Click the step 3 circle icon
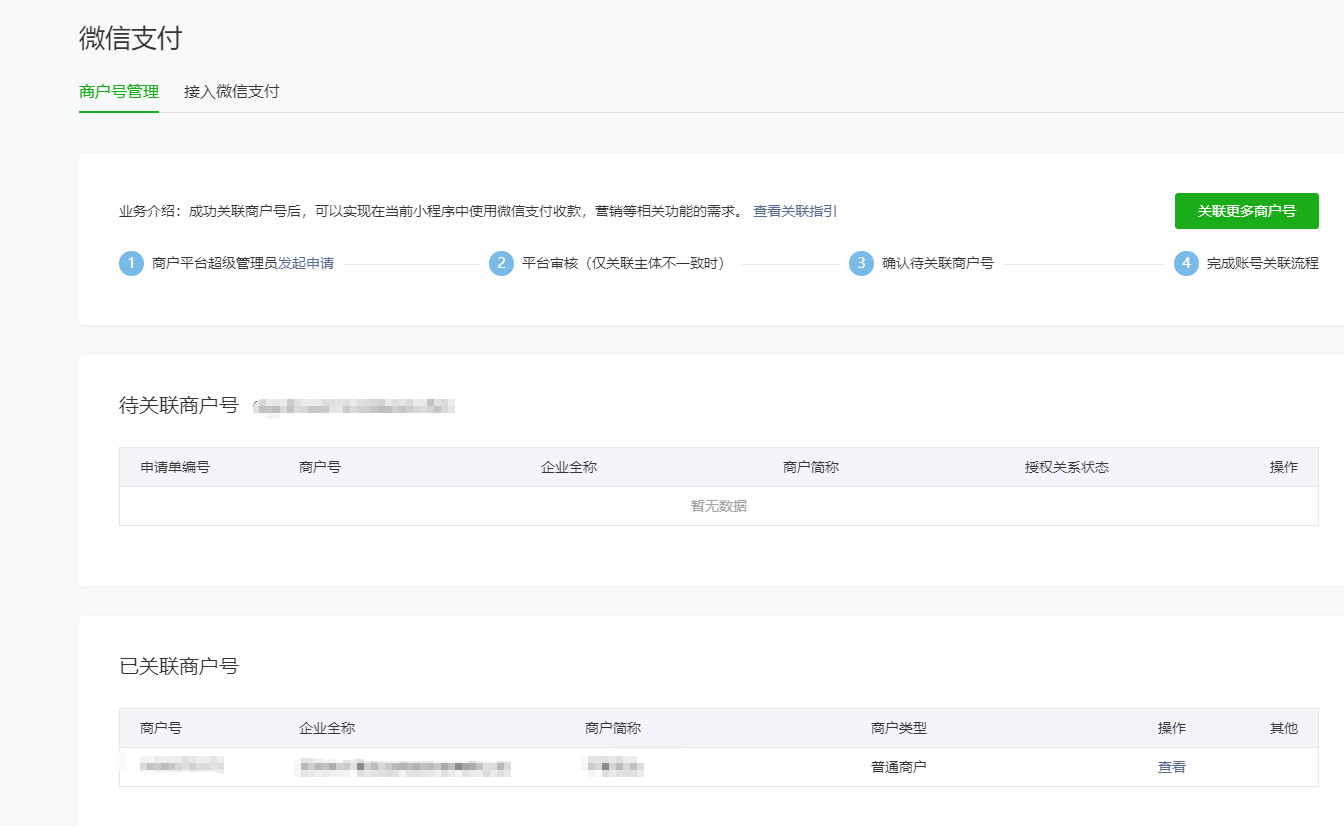Screen dimensions: 1344x826 [x=861, y=264]
